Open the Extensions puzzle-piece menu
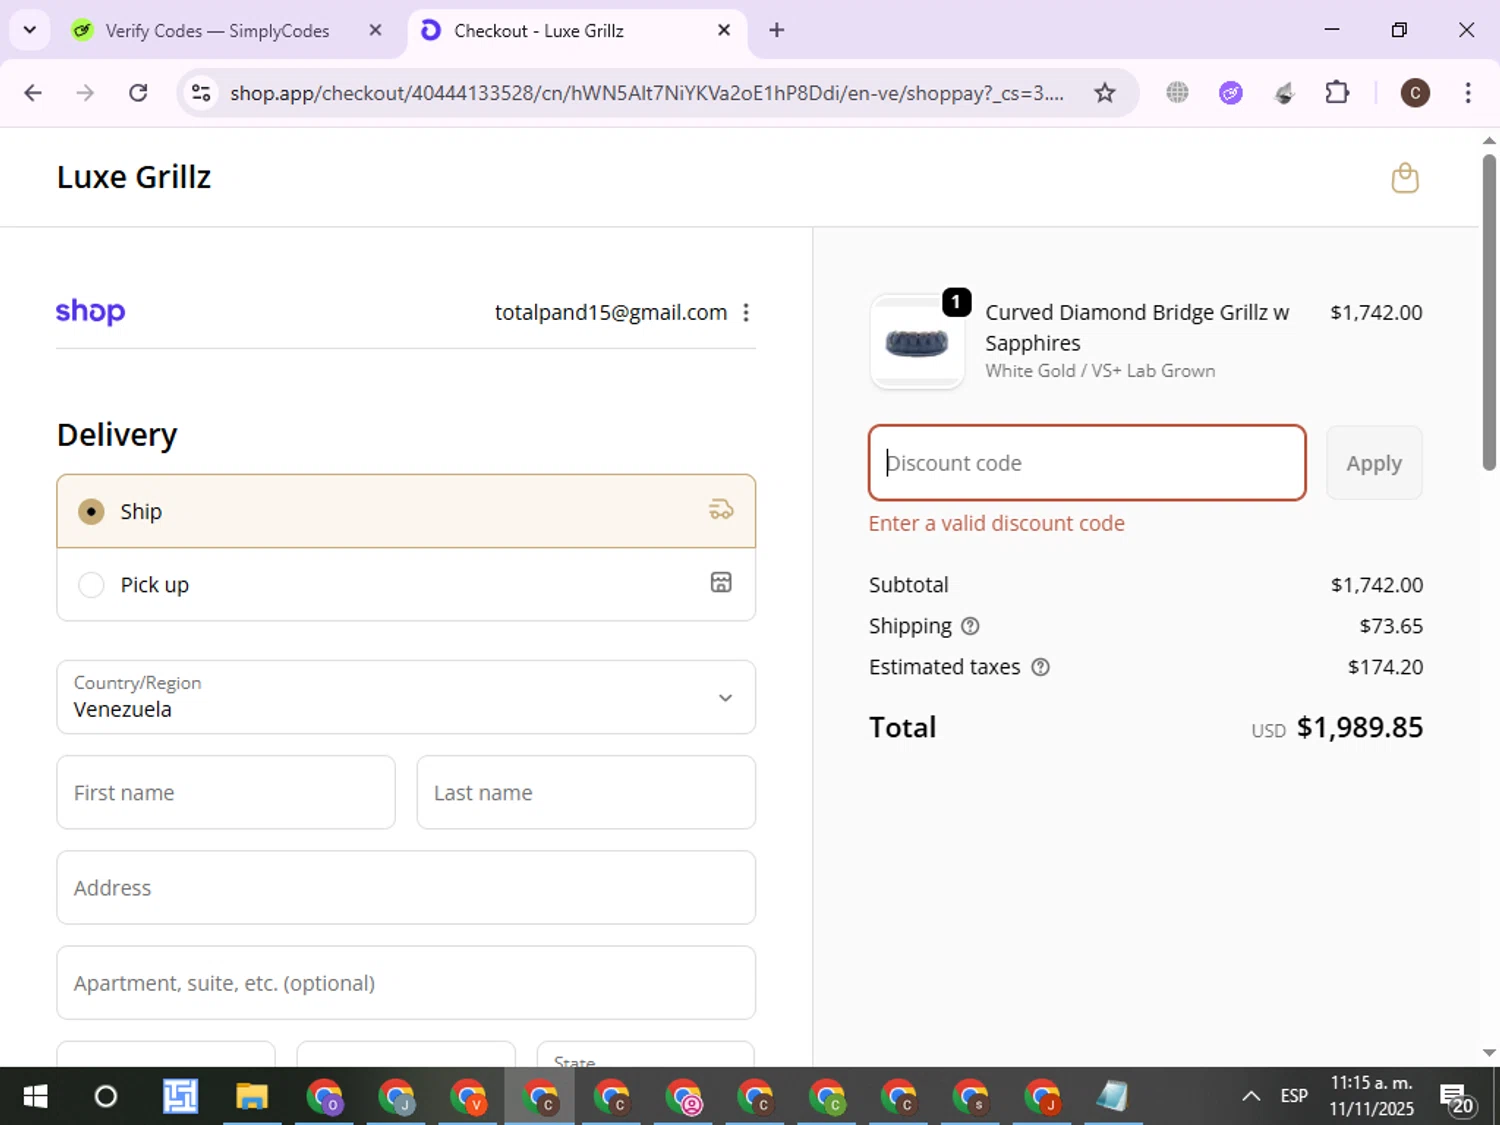The image size is (1500, 1125). (1337, 93)
